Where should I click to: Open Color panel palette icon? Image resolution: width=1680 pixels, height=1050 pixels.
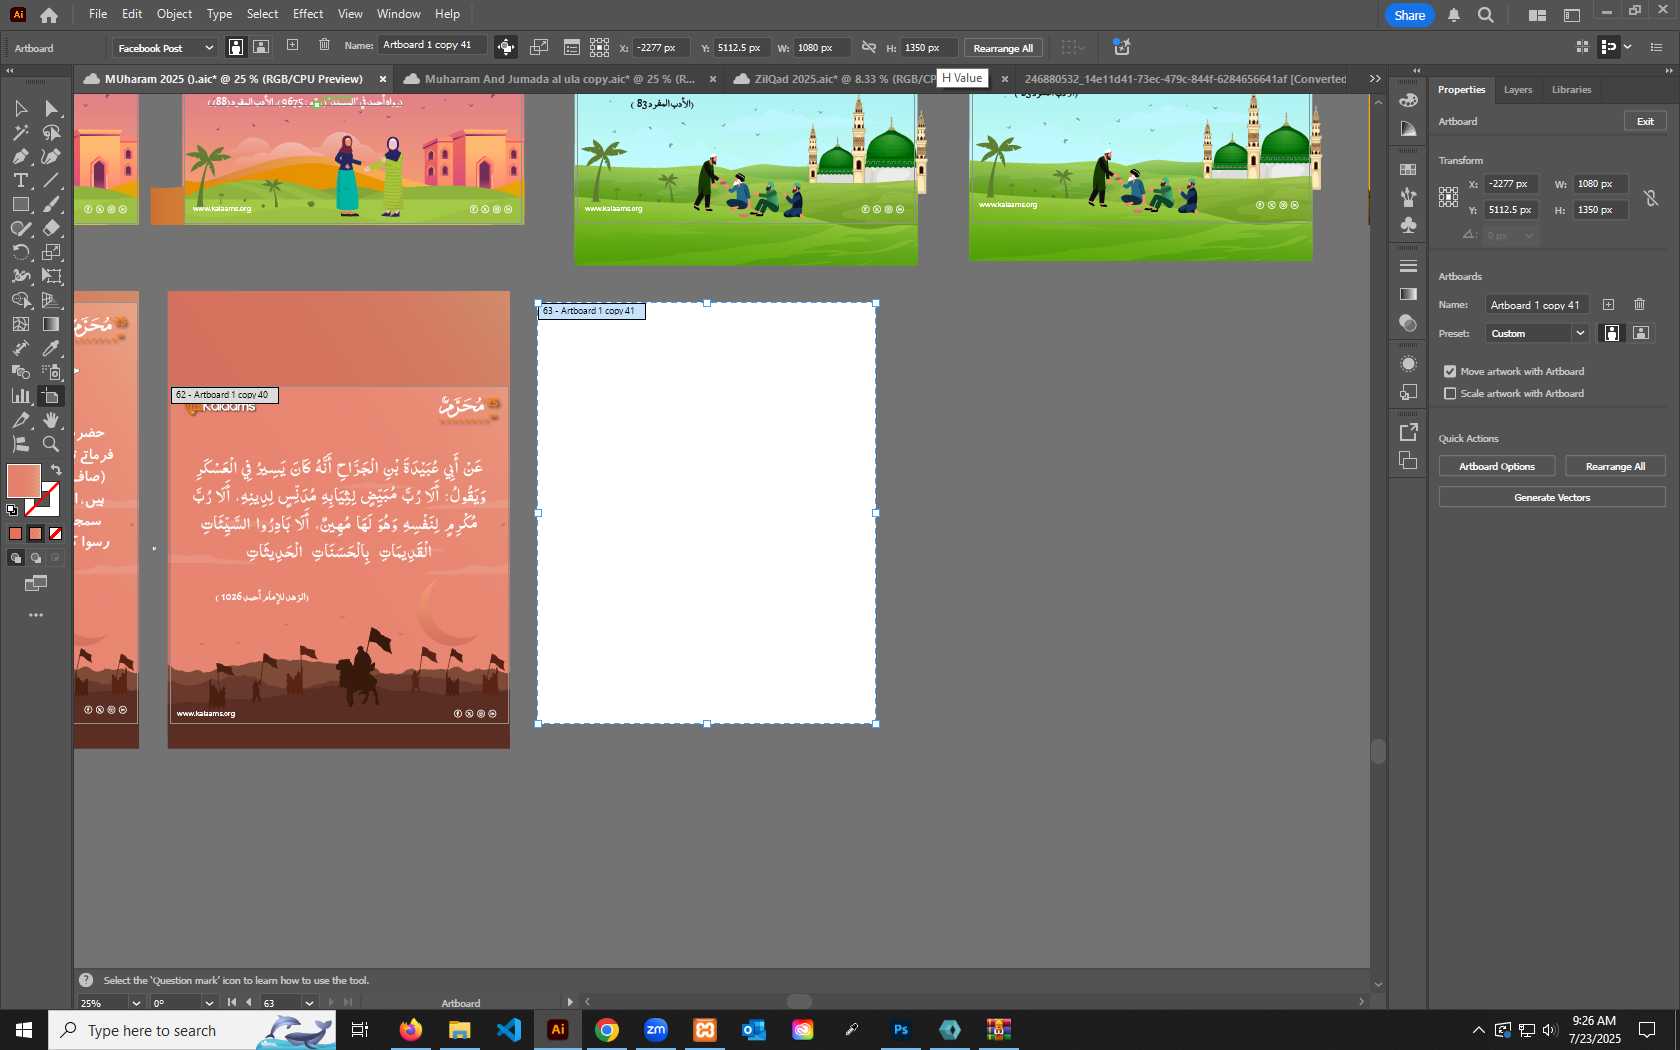pyautogui.click(x=1408, y=100)
